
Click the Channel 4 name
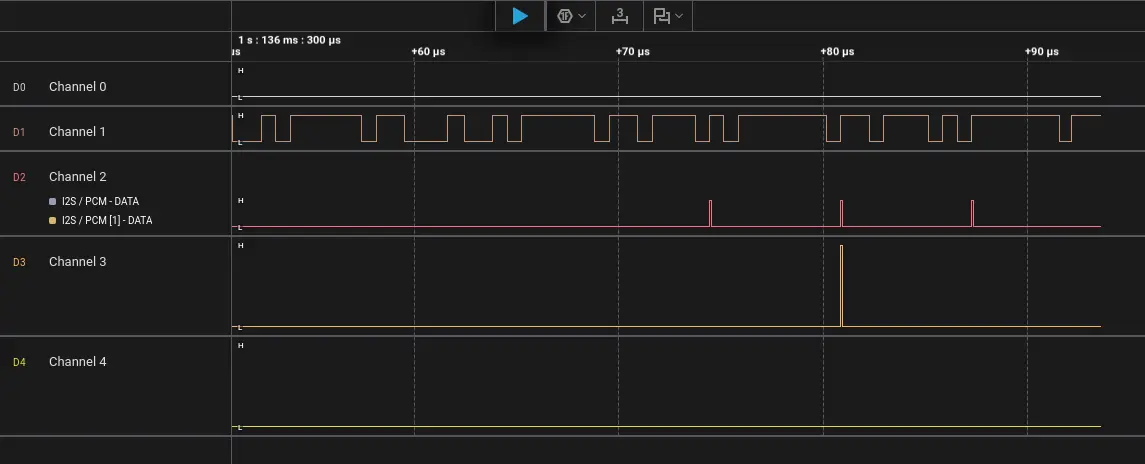[77, 362]
